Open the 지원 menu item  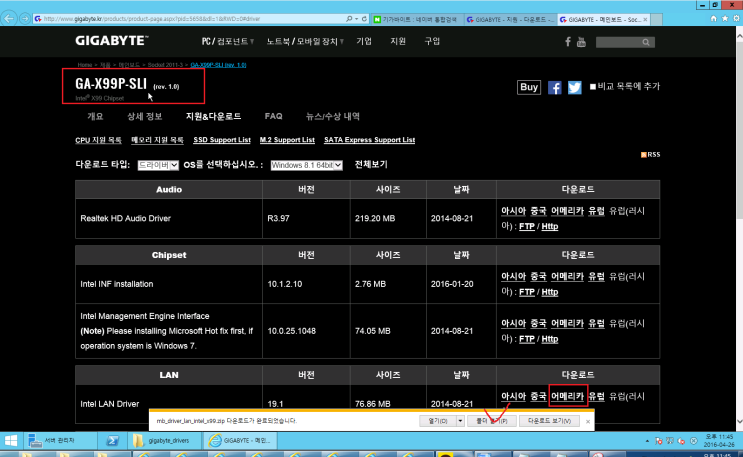tap(398, 42)
